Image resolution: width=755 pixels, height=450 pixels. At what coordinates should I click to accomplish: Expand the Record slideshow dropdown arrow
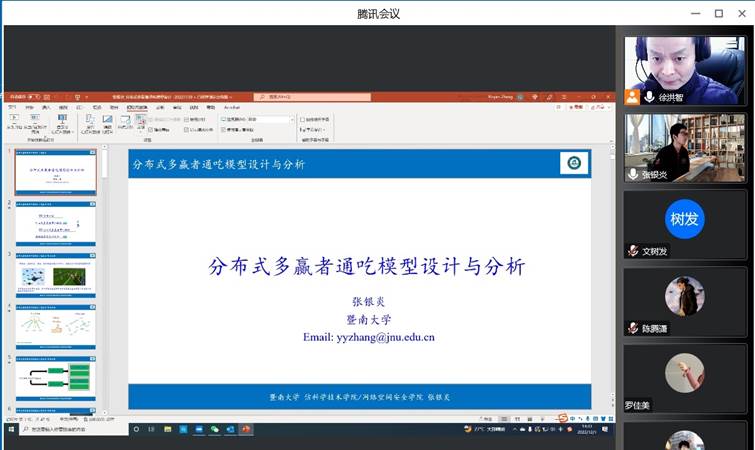click(x=141, y=130)
